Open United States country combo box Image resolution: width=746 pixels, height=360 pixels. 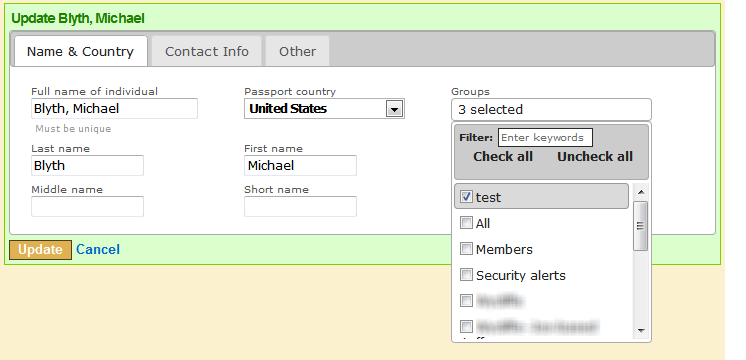pos(324,109)
